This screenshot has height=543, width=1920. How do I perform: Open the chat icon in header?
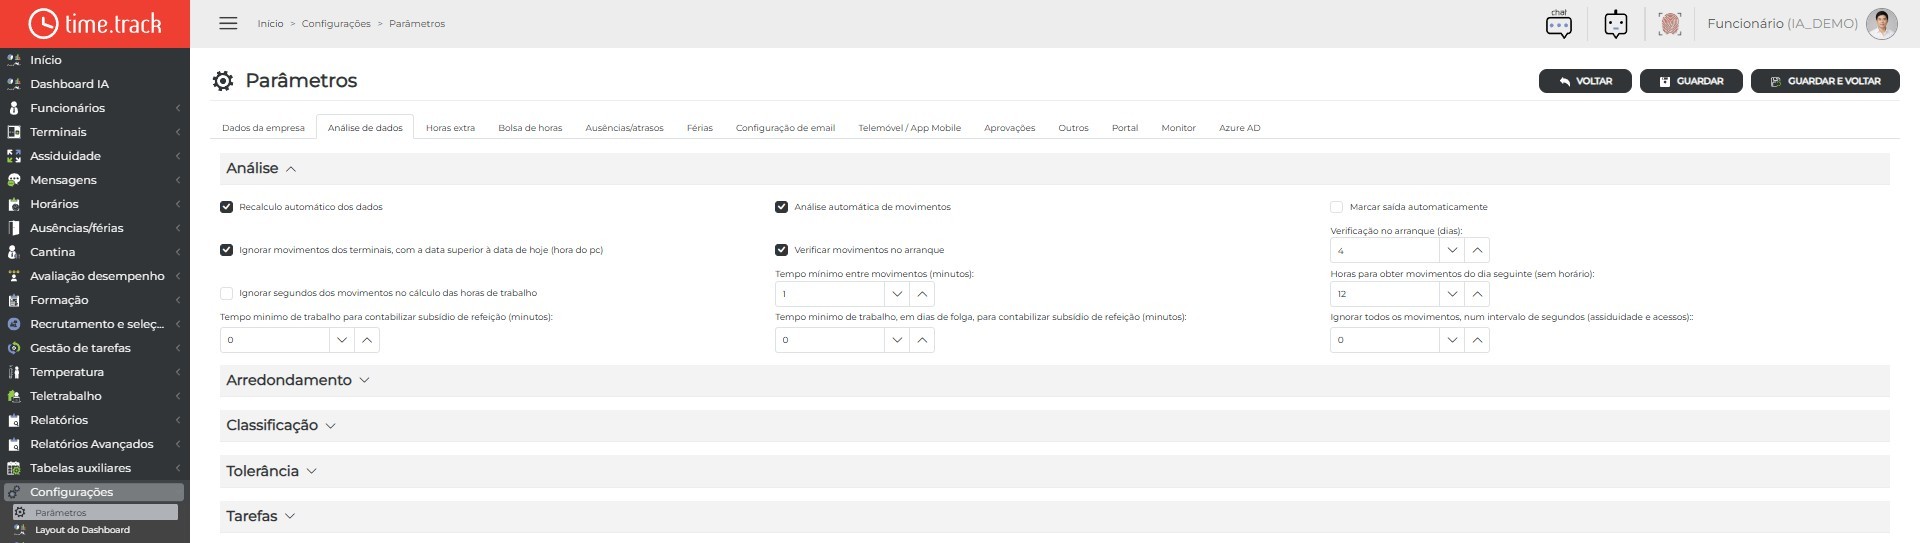[1558, 24]
